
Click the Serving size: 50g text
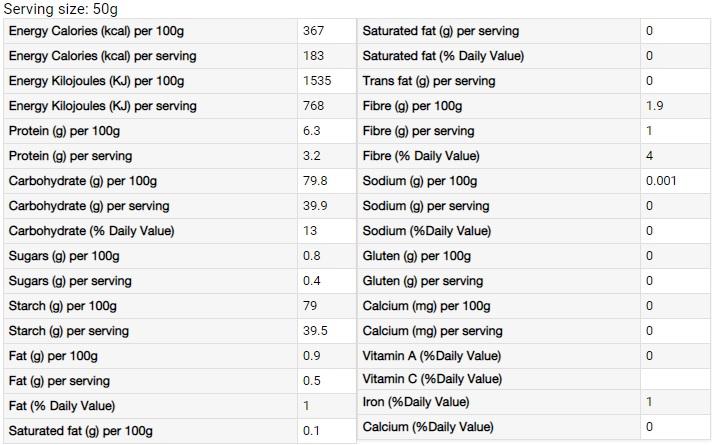[61, 8]
